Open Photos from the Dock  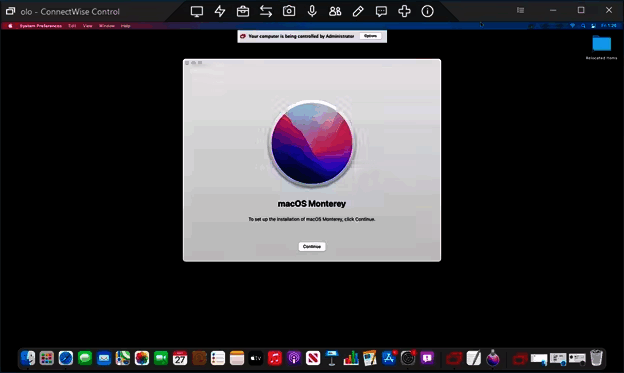point(142,358)
